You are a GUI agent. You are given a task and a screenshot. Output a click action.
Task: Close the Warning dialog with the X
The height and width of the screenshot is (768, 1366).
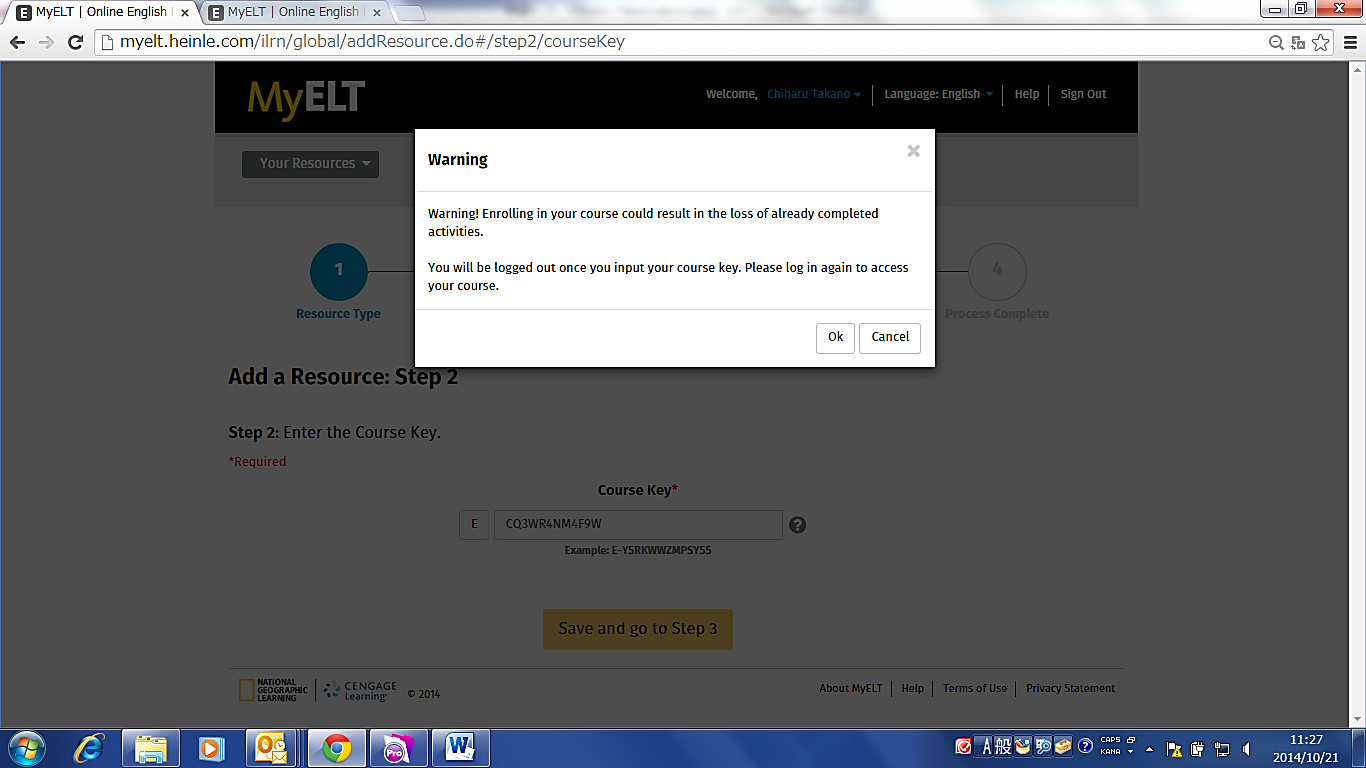pos(913,151)
